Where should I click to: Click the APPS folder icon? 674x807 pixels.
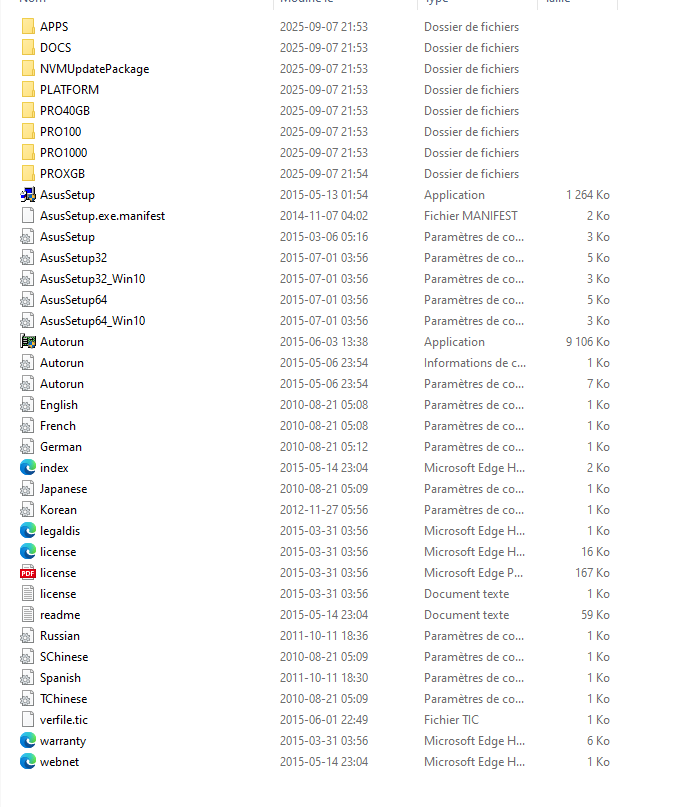pyautogui.click(x=28, y=26)
